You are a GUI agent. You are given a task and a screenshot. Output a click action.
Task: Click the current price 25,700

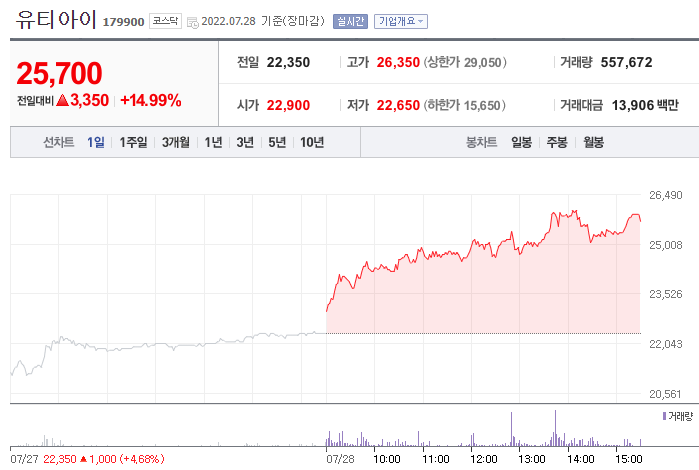click(59, 73)
